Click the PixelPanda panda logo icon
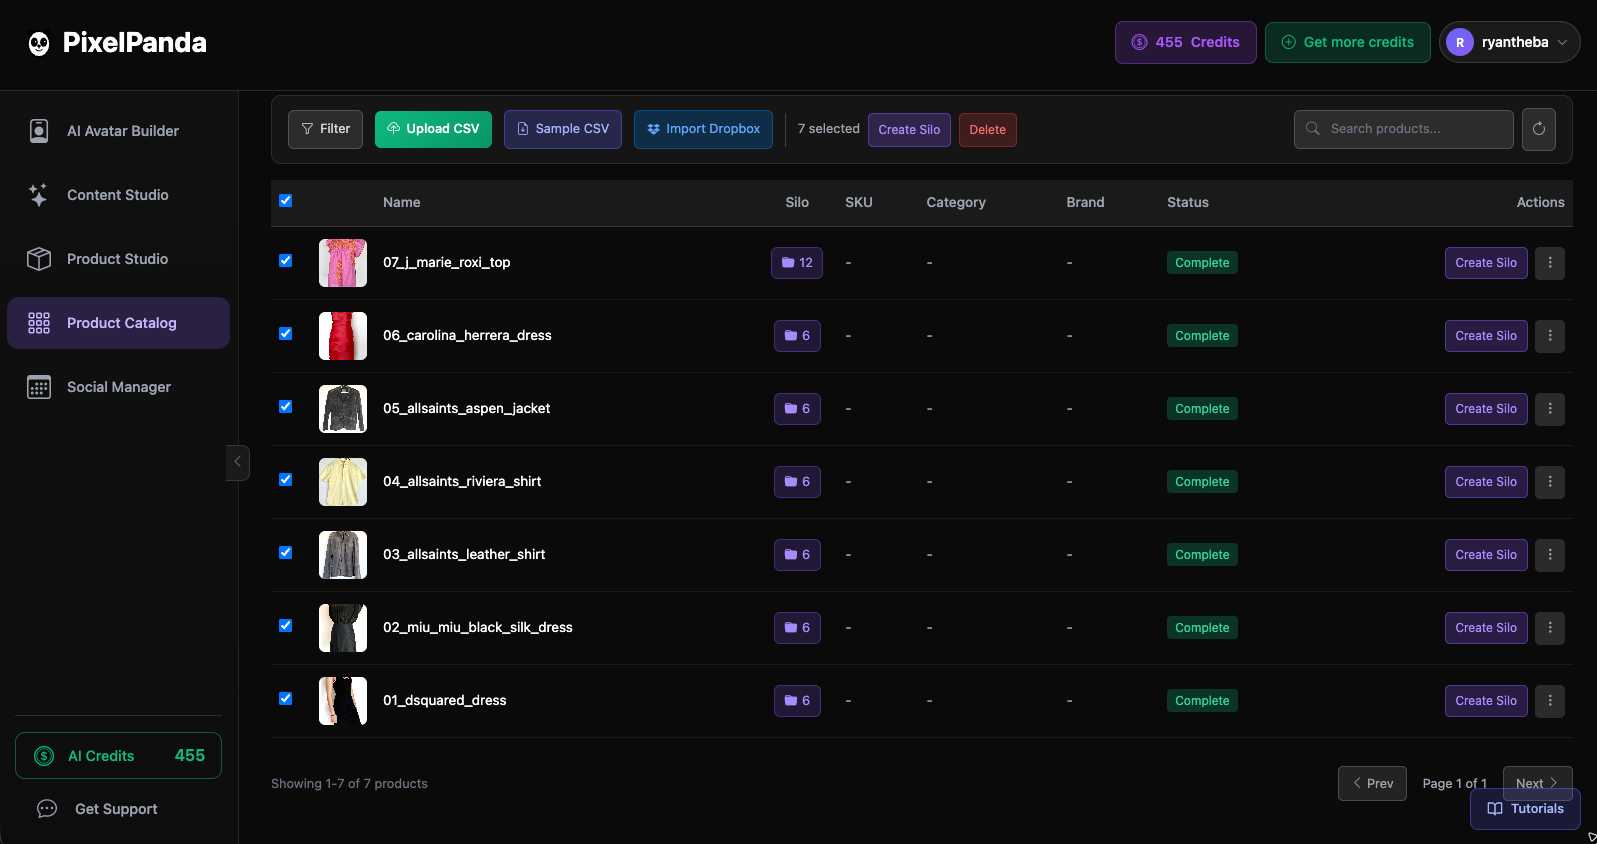This screenshot has width=1597, height=844. pyautogui.click(x=39, y=43)
